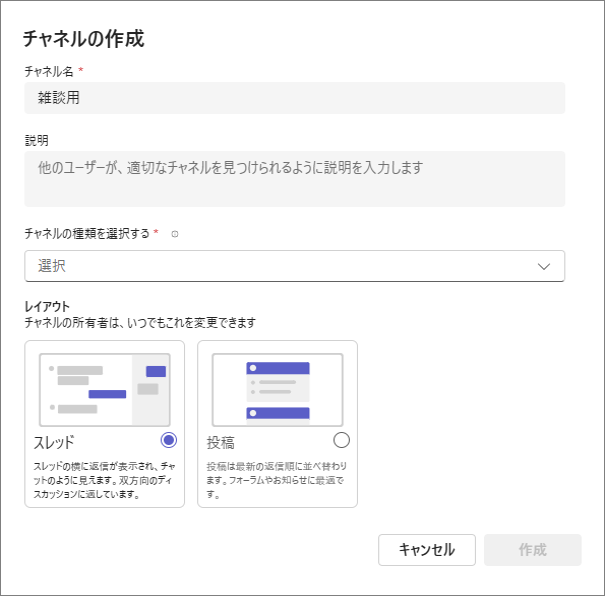This screenshot has width=605, height=596.
Task: Click the チャネル名 field containing 雑談用
Action: point(294,98)
